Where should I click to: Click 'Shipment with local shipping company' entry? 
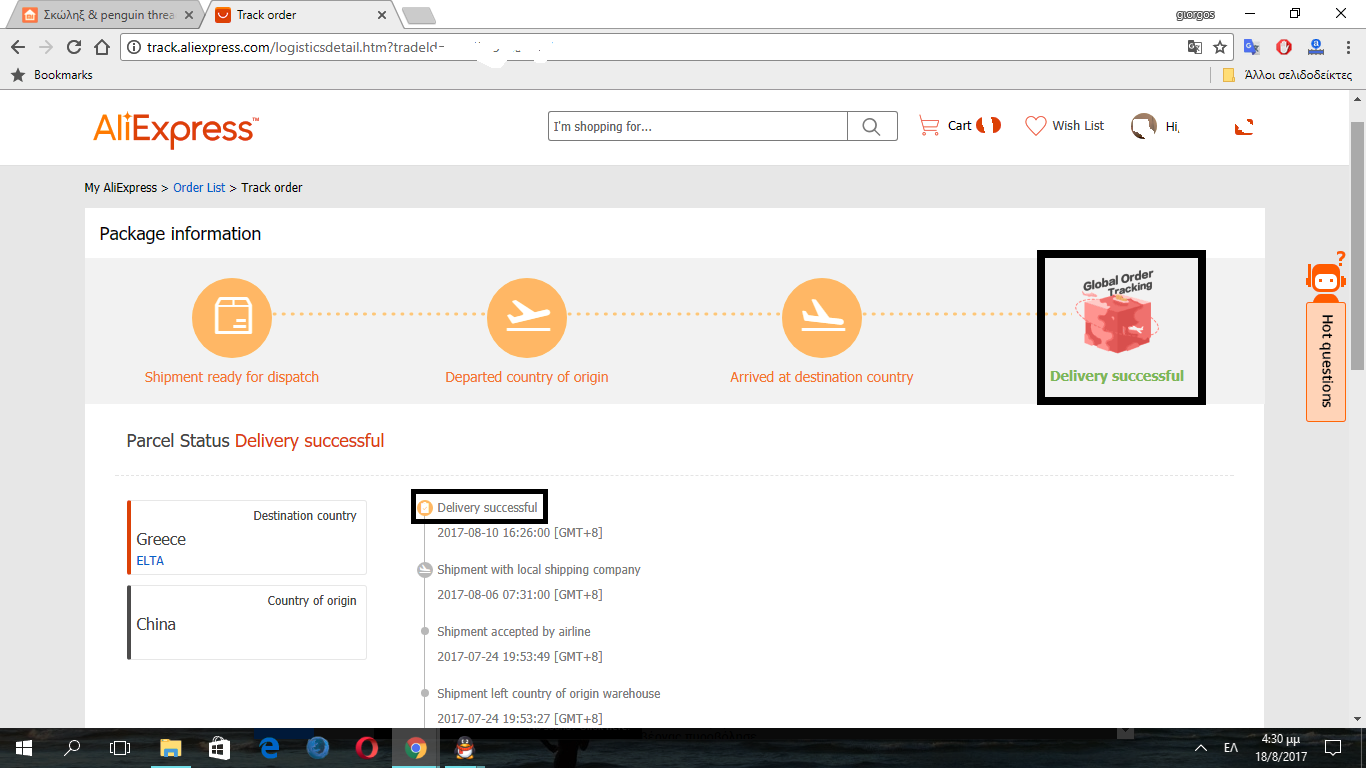539,570
